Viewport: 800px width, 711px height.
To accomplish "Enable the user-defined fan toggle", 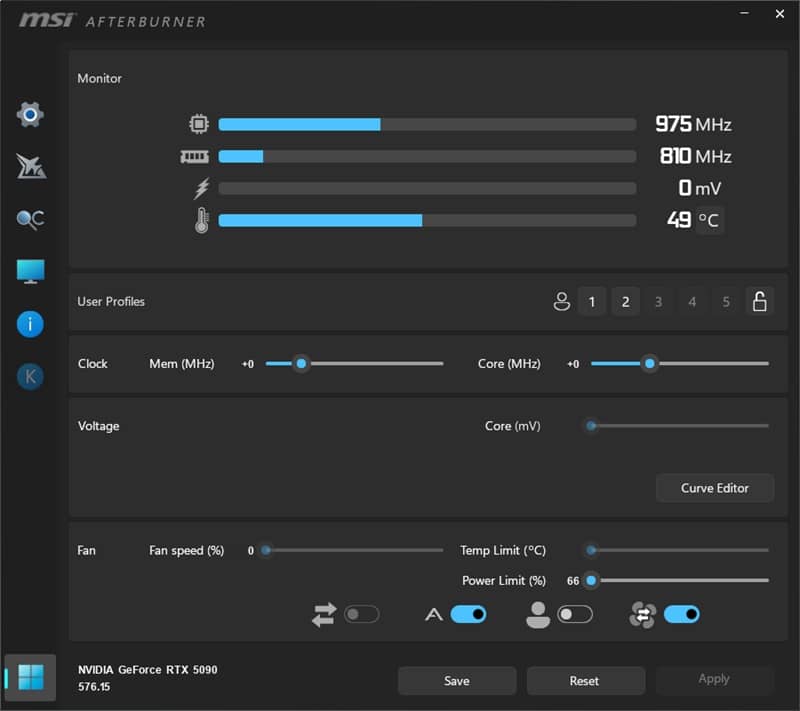I will [575, 614].
